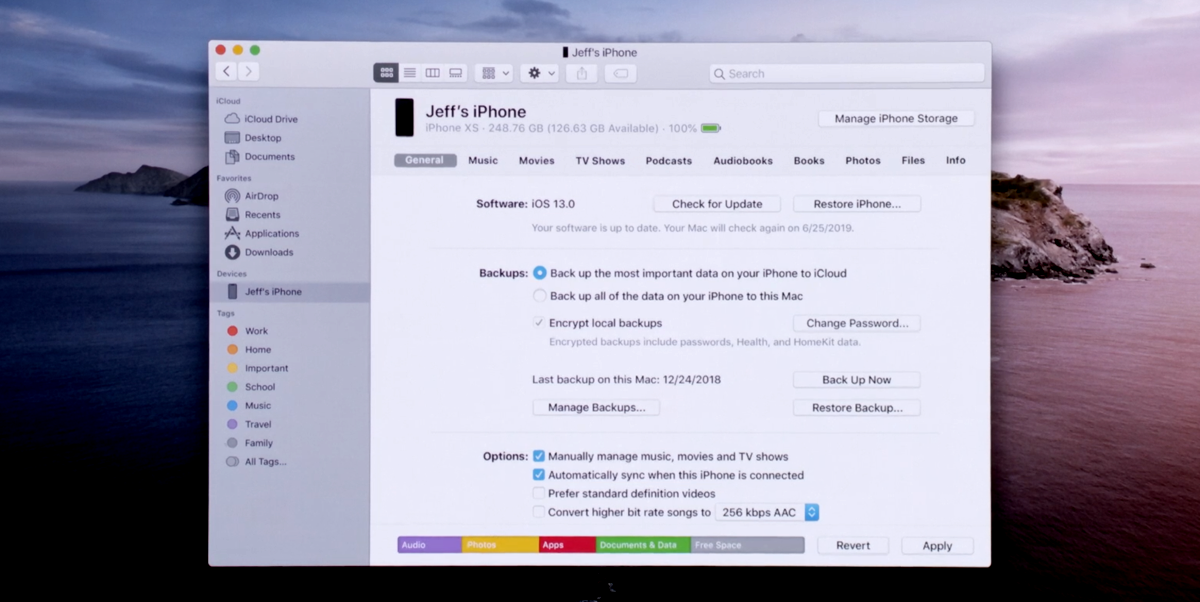
Task: Disable automatic sync when iPhone connected
Action: pos(539,475)
